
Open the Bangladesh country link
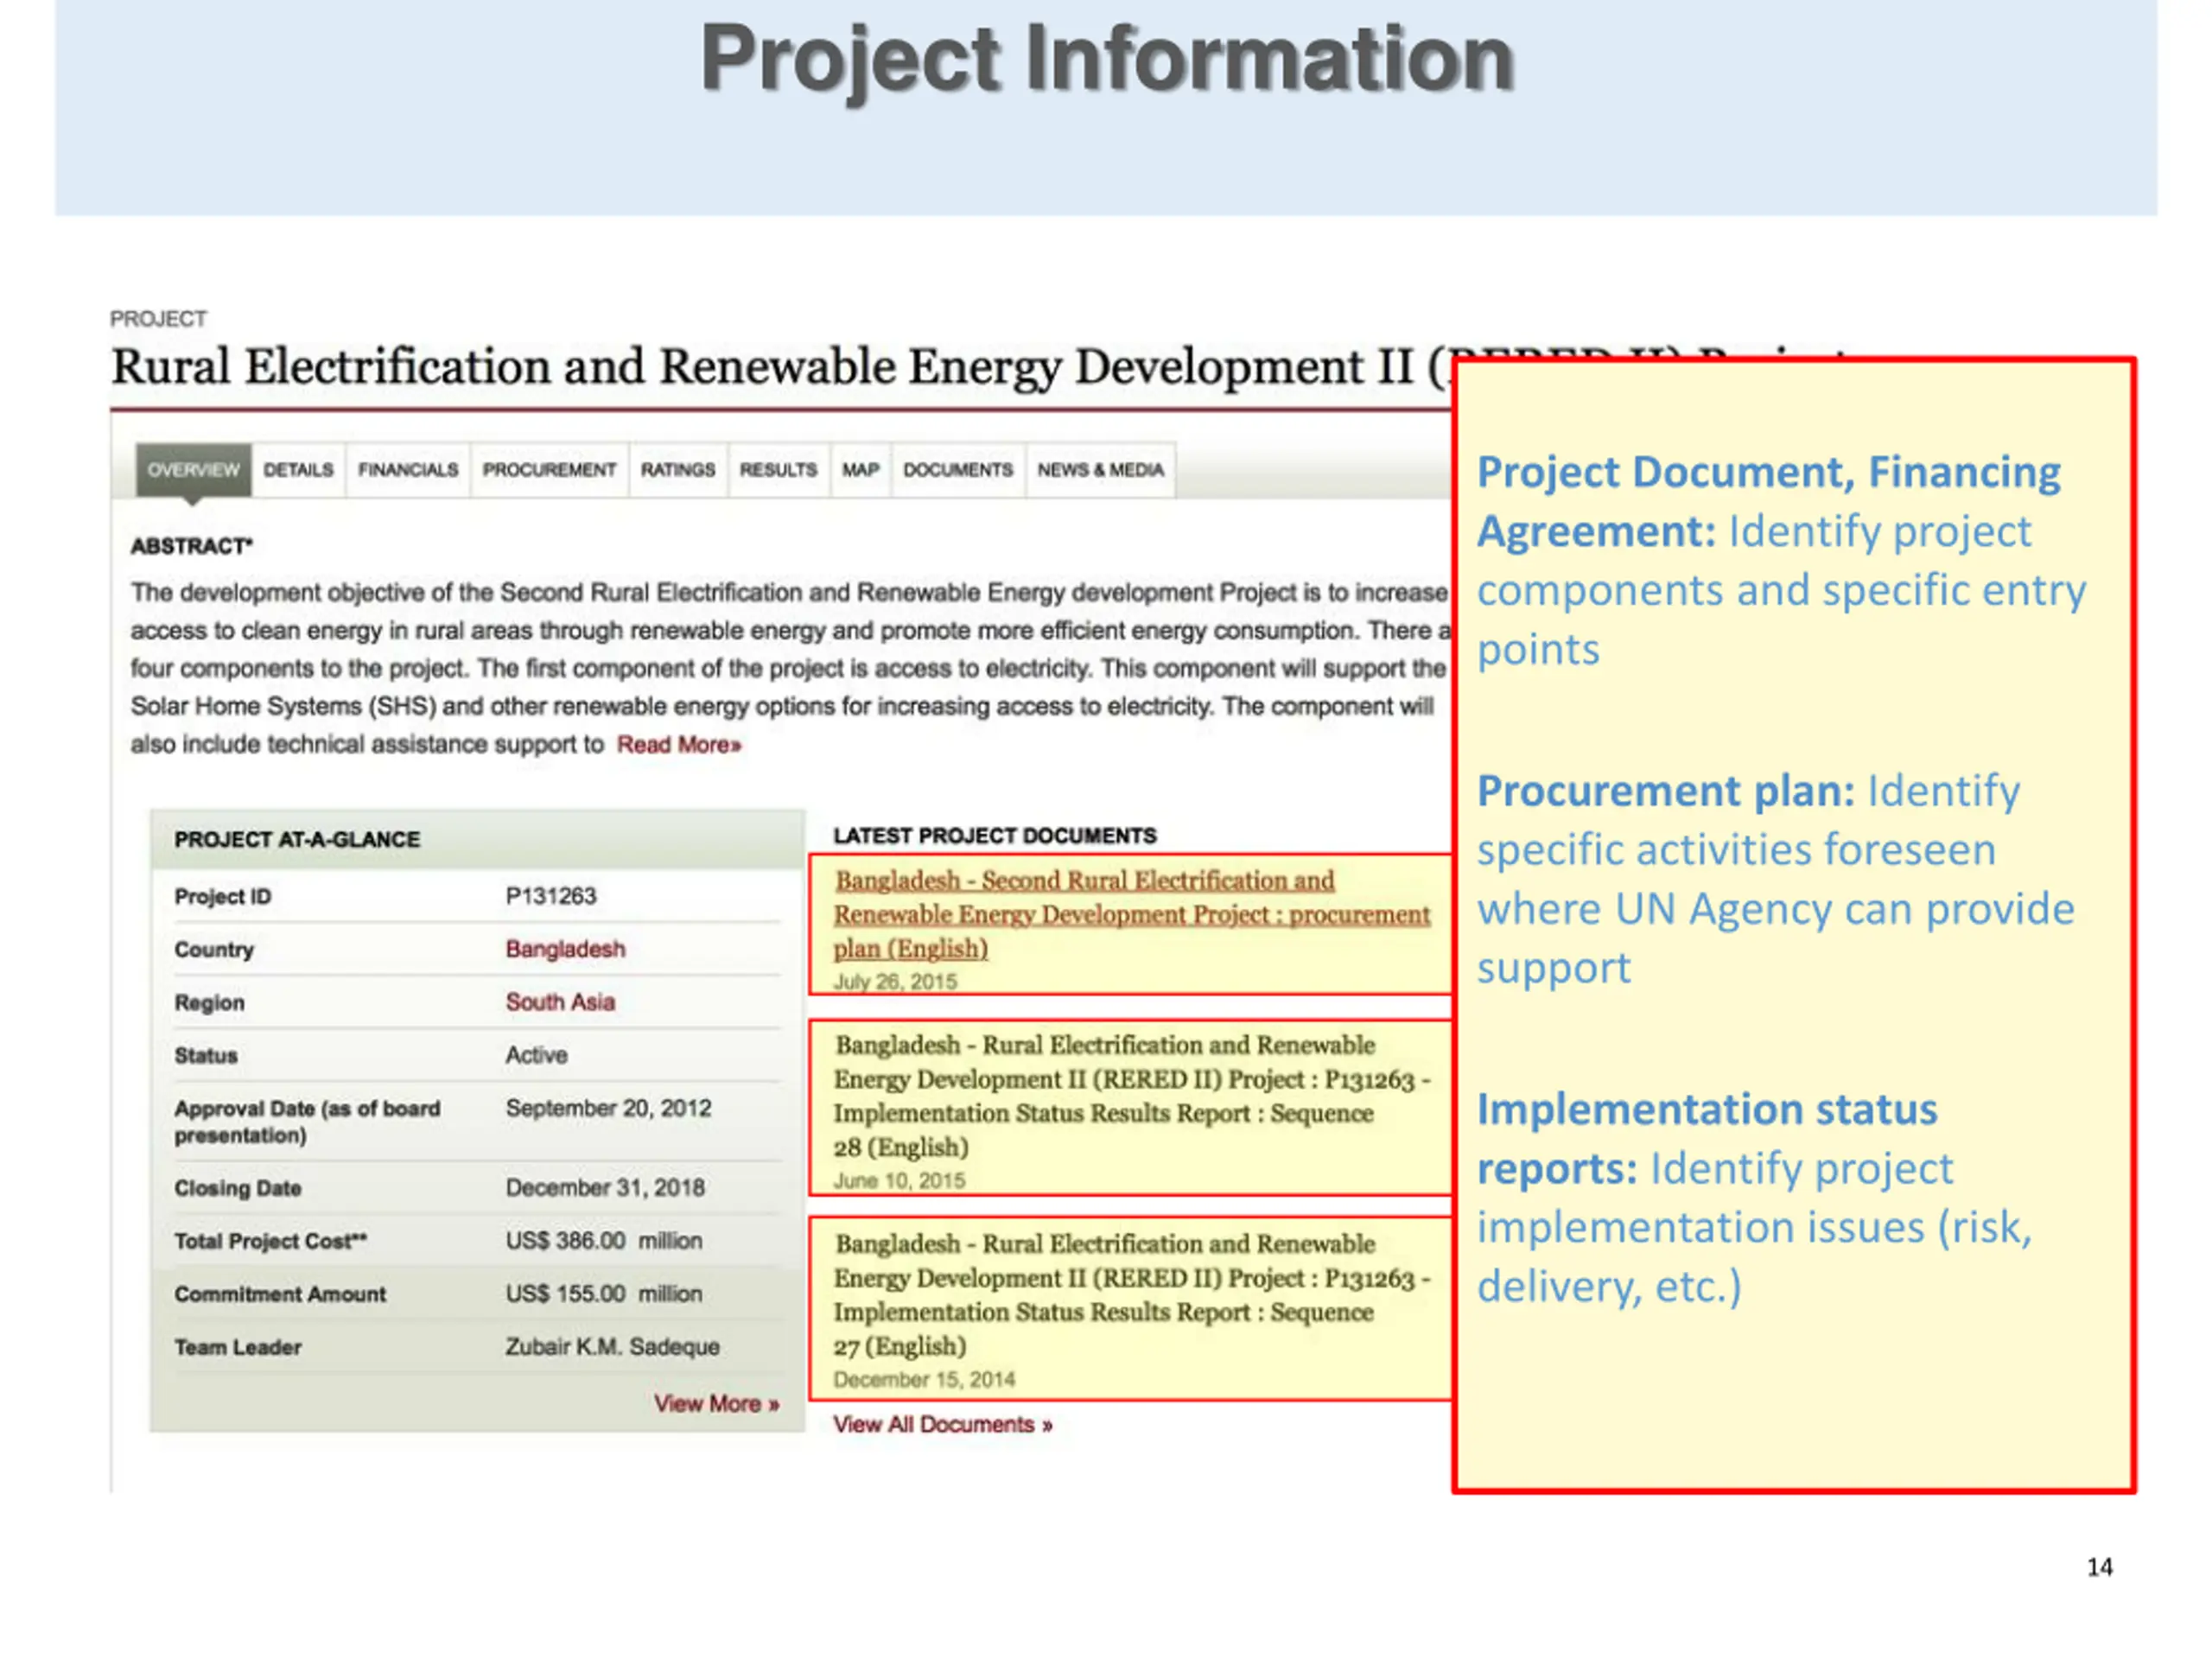[x=565, y=949]
